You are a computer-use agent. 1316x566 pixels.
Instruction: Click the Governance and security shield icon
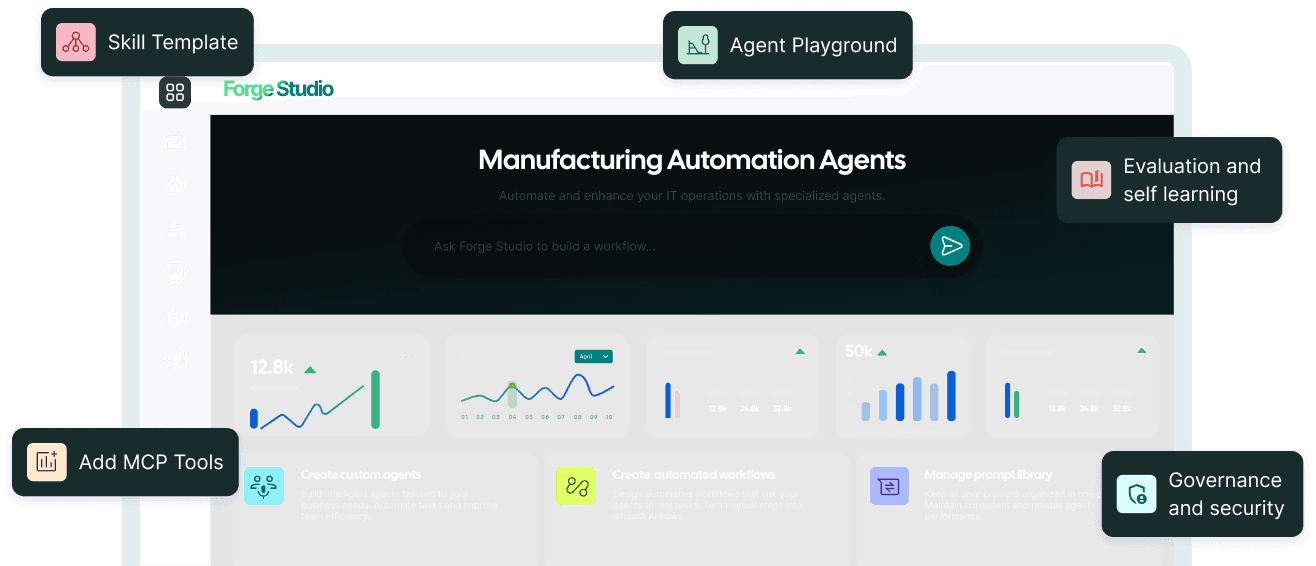coord(1137,494)
